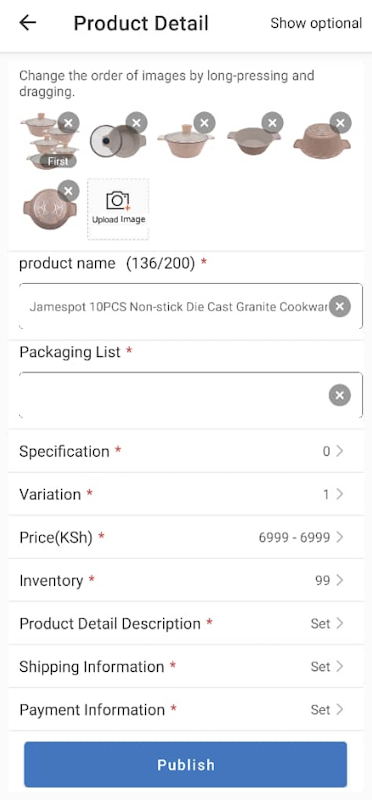
Task: Expand the Variation options
Action: pos(186,494)
